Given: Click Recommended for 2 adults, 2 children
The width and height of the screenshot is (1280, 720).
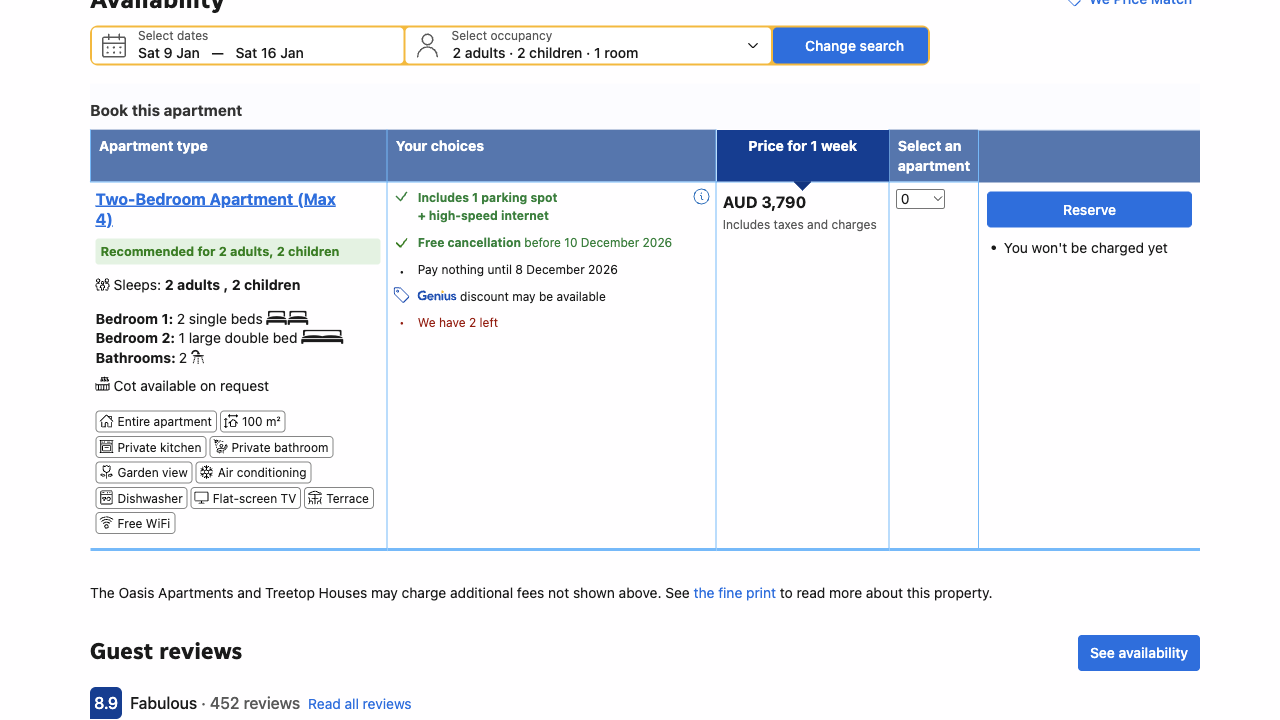Looking at the screenshot, I should point(238,252).
